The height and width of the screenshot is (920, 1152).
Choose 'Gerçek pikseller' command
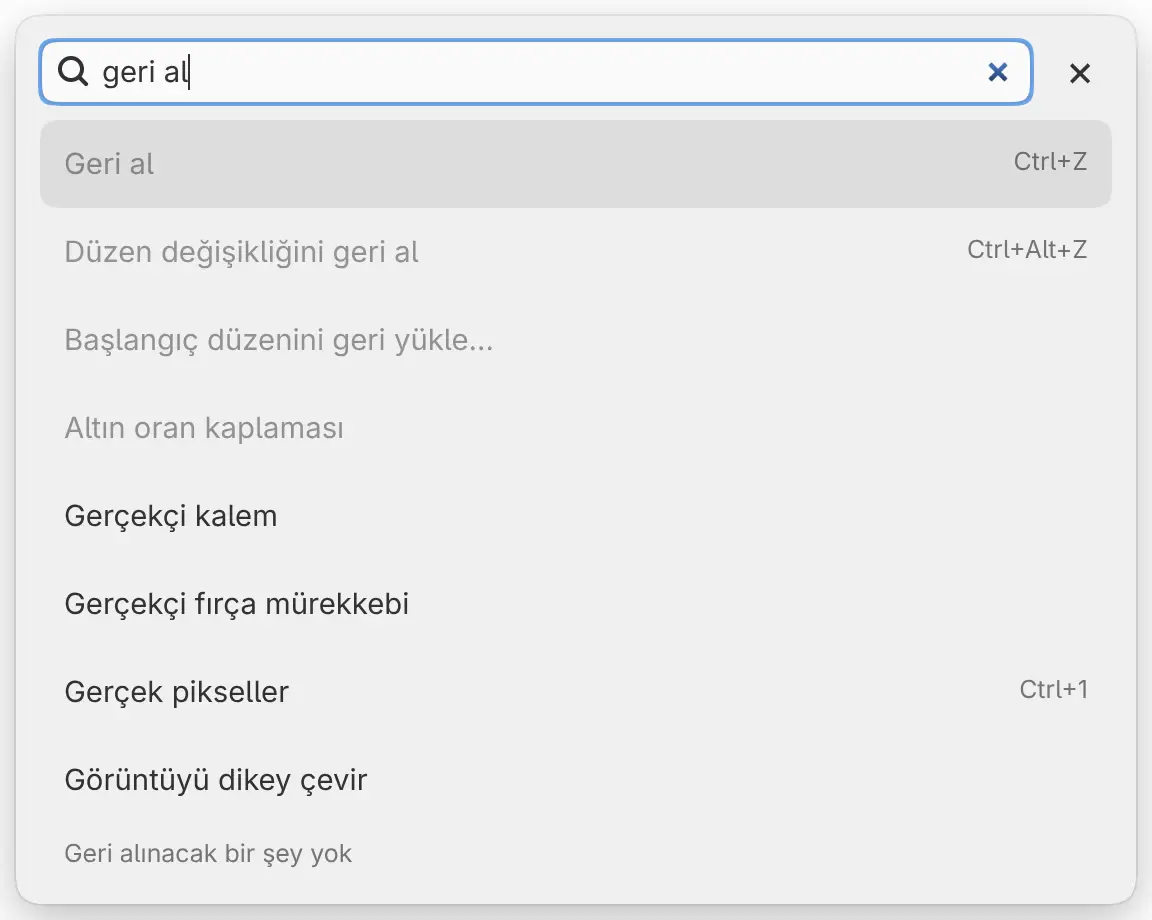pyautogui.click(x=575, y=691)
